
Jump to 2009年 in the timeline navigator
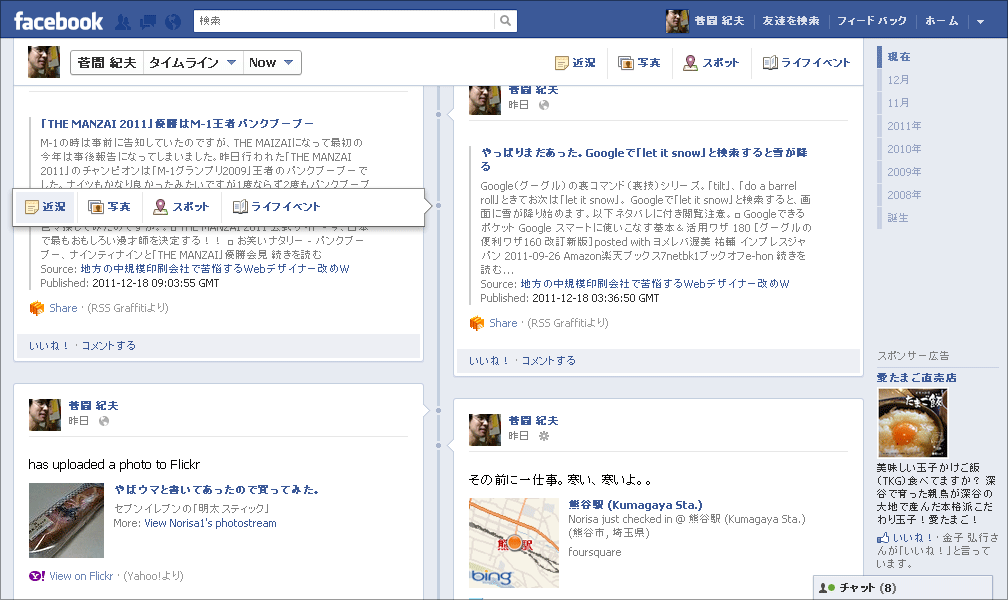pos(904,172)
